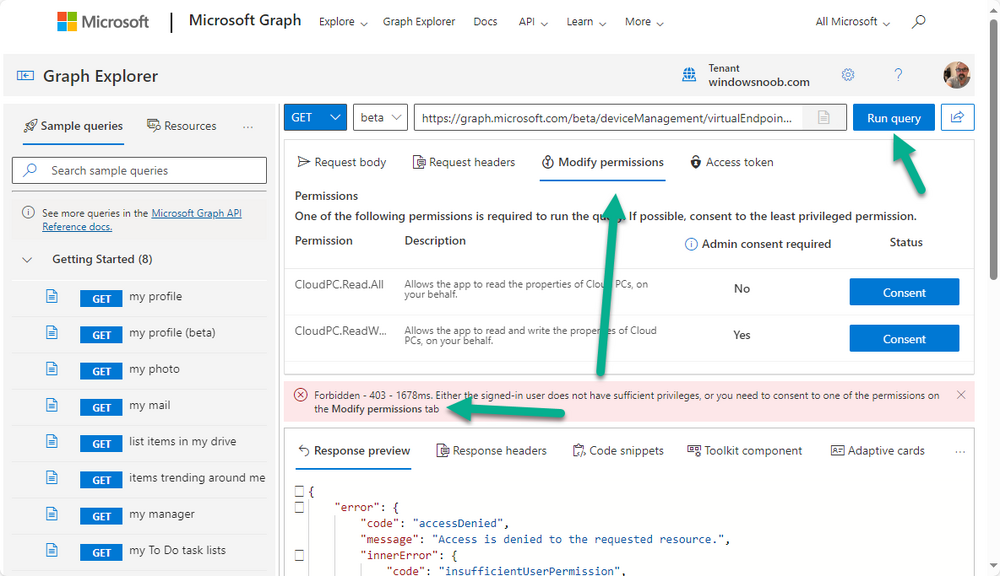Open Graph Explorer in the top navigation
The height and width of the screenshot is (576, 1000).
click(419, 22)
